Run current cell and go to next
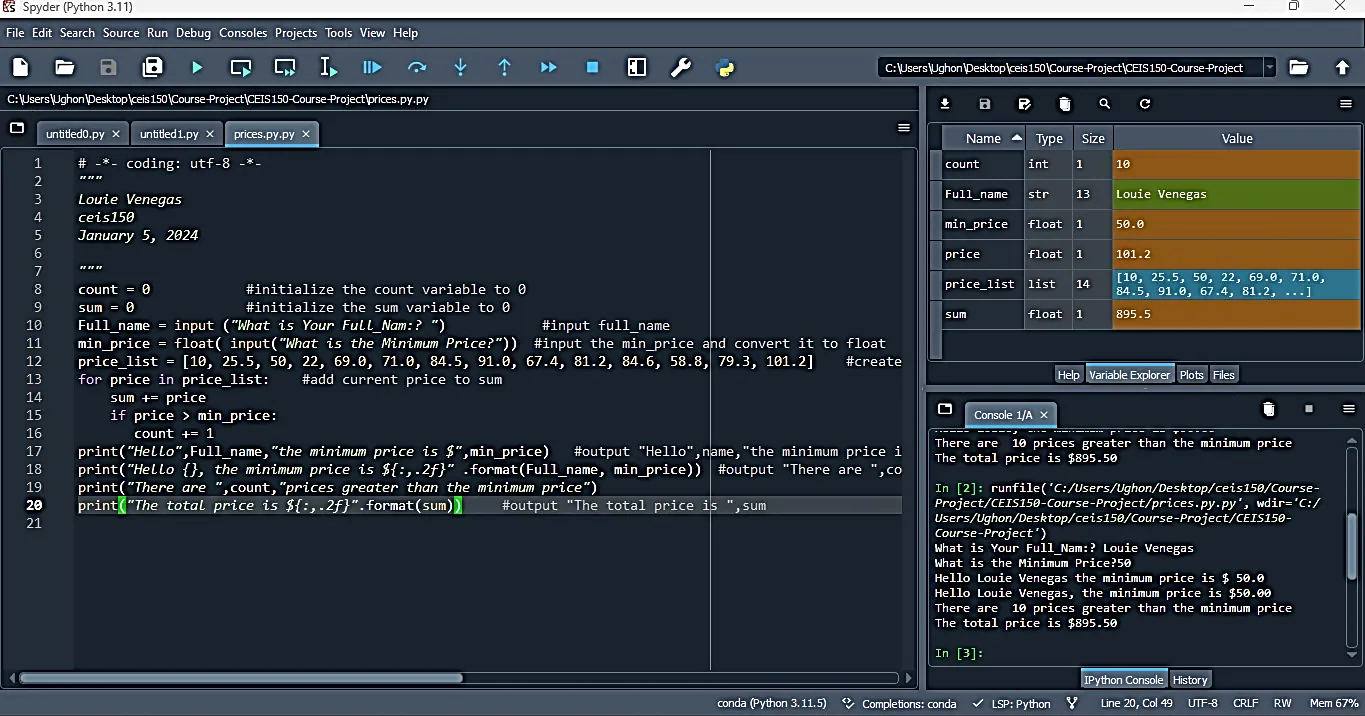 click(285, 67)
